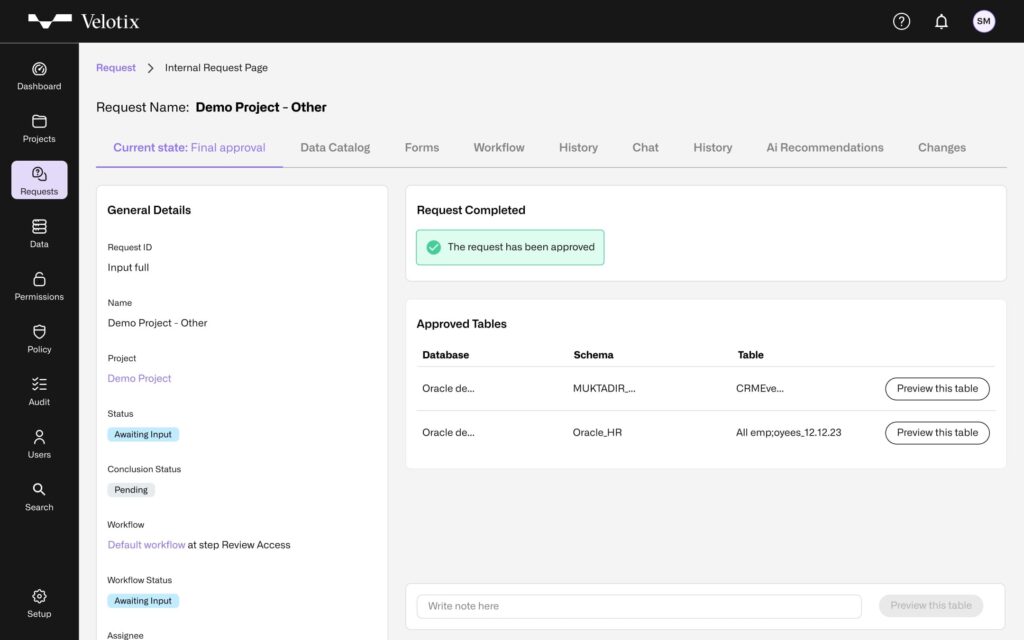
Task: Open the Search magnifier icon
Action: 39,489
